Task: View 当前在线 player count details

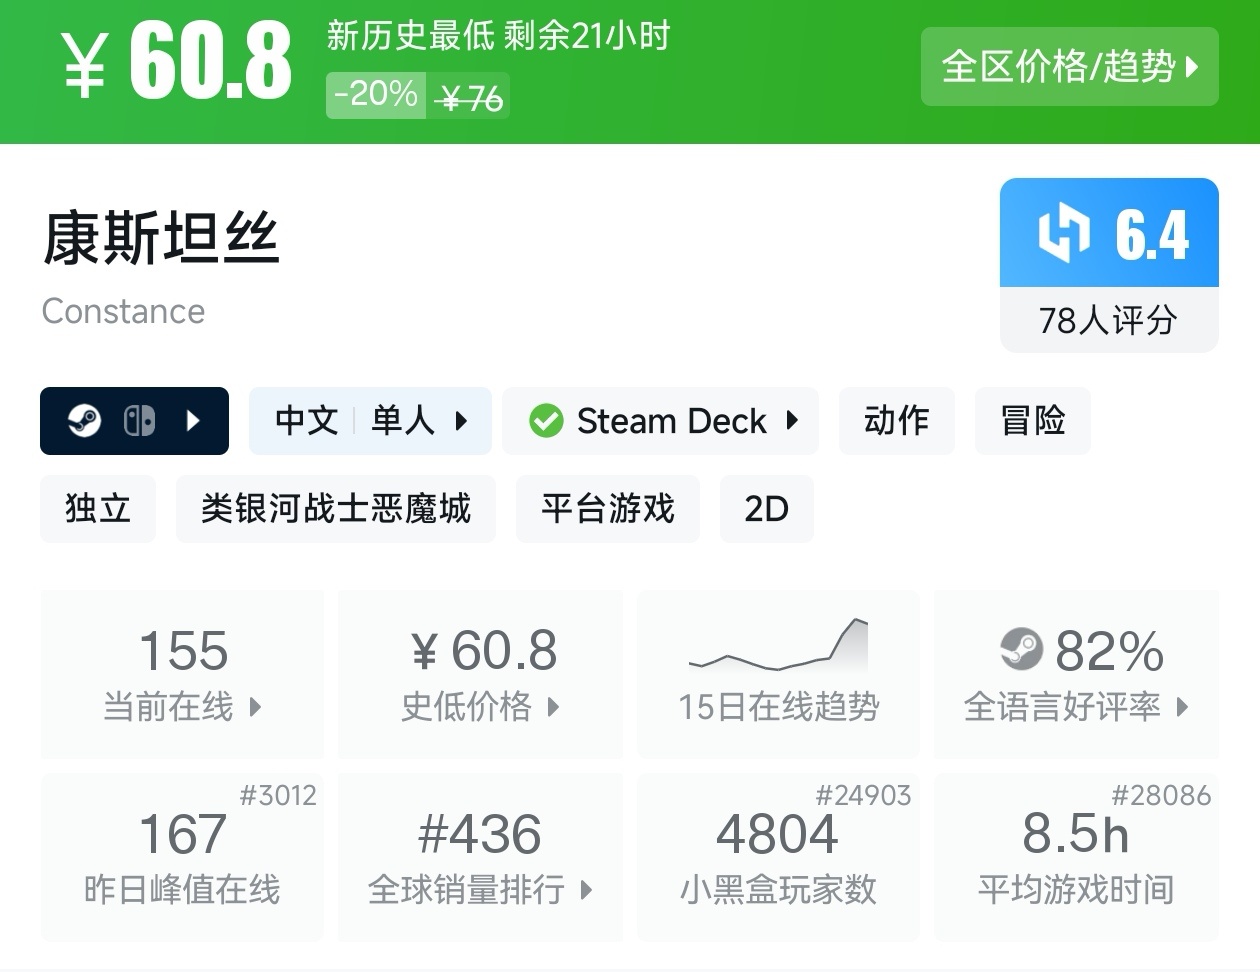Action: click(182, 673)
